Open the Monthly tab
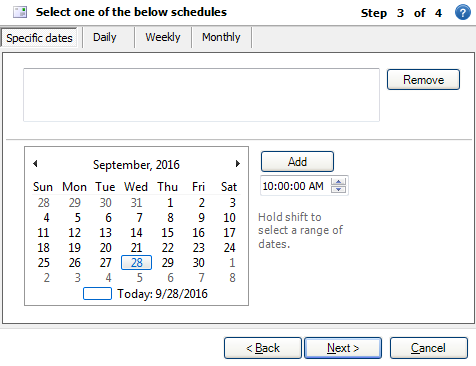 click(221, 37)
